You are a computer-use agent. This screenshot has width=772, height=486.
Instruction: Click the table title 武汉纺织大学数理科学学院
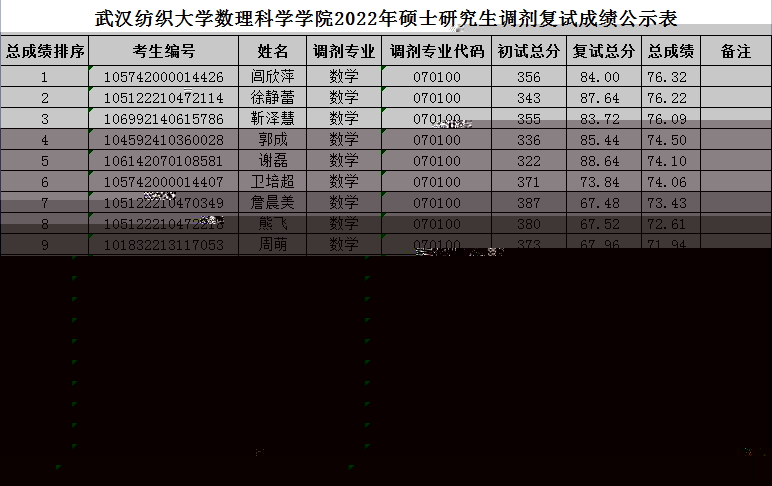point(385,17)
